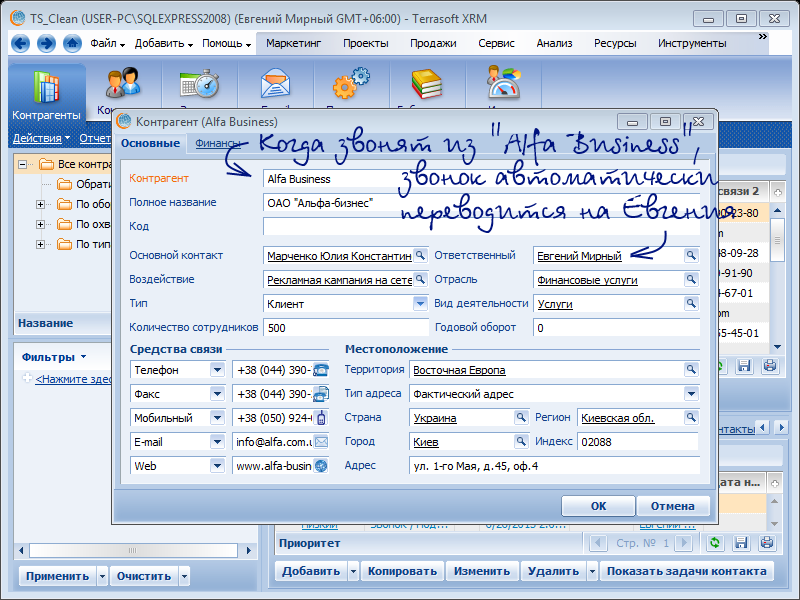This screenshot has width=800, height=600.
Task: Click the Адрес input field
Action: (554, 465)
